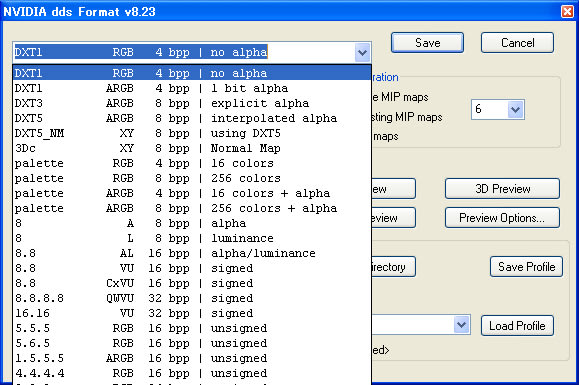This screenshot has height=385, width=579.
Task: Click Save Profile button
Action: click(526, 267)
